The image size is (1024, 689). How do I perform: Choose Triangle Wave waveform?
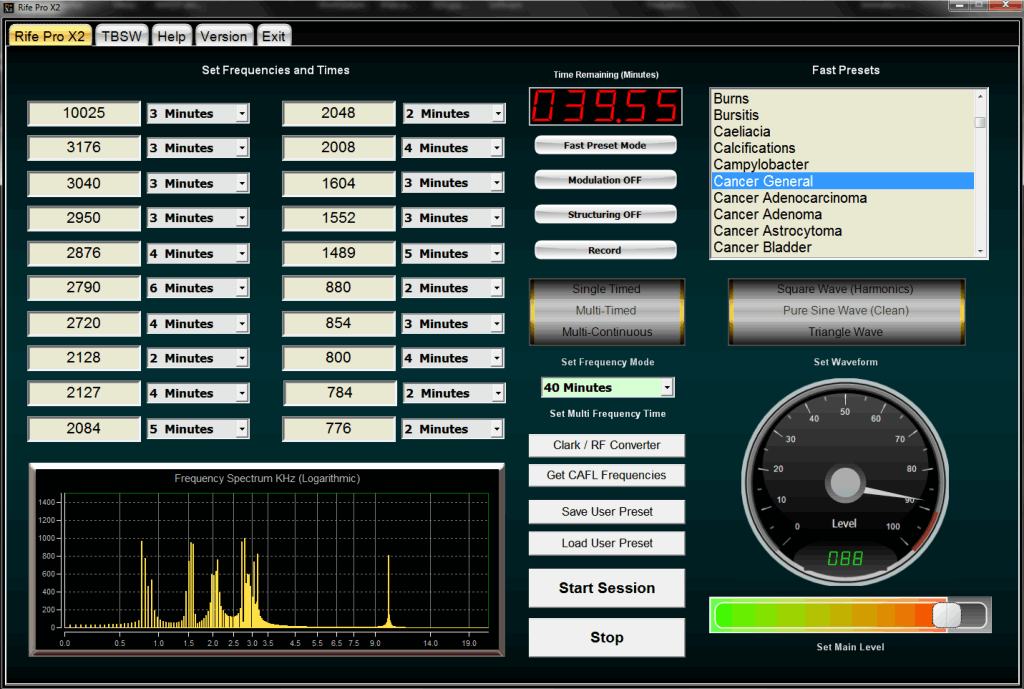click(x=846, y=332)
